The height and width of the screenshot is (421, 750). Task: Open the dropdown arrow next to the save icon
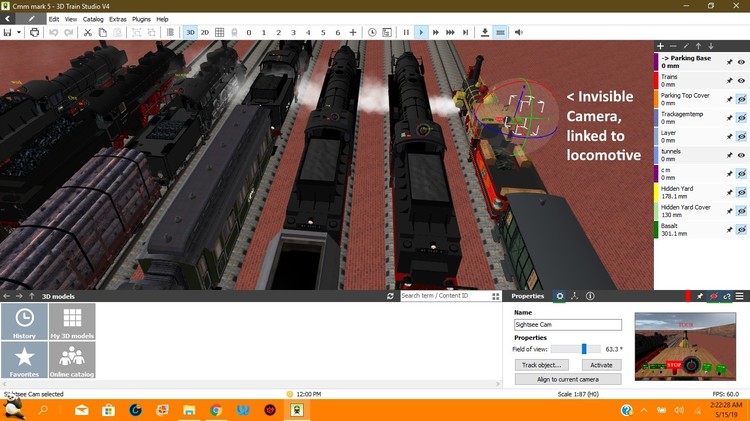pyautogui.click(x=18, y=33)
